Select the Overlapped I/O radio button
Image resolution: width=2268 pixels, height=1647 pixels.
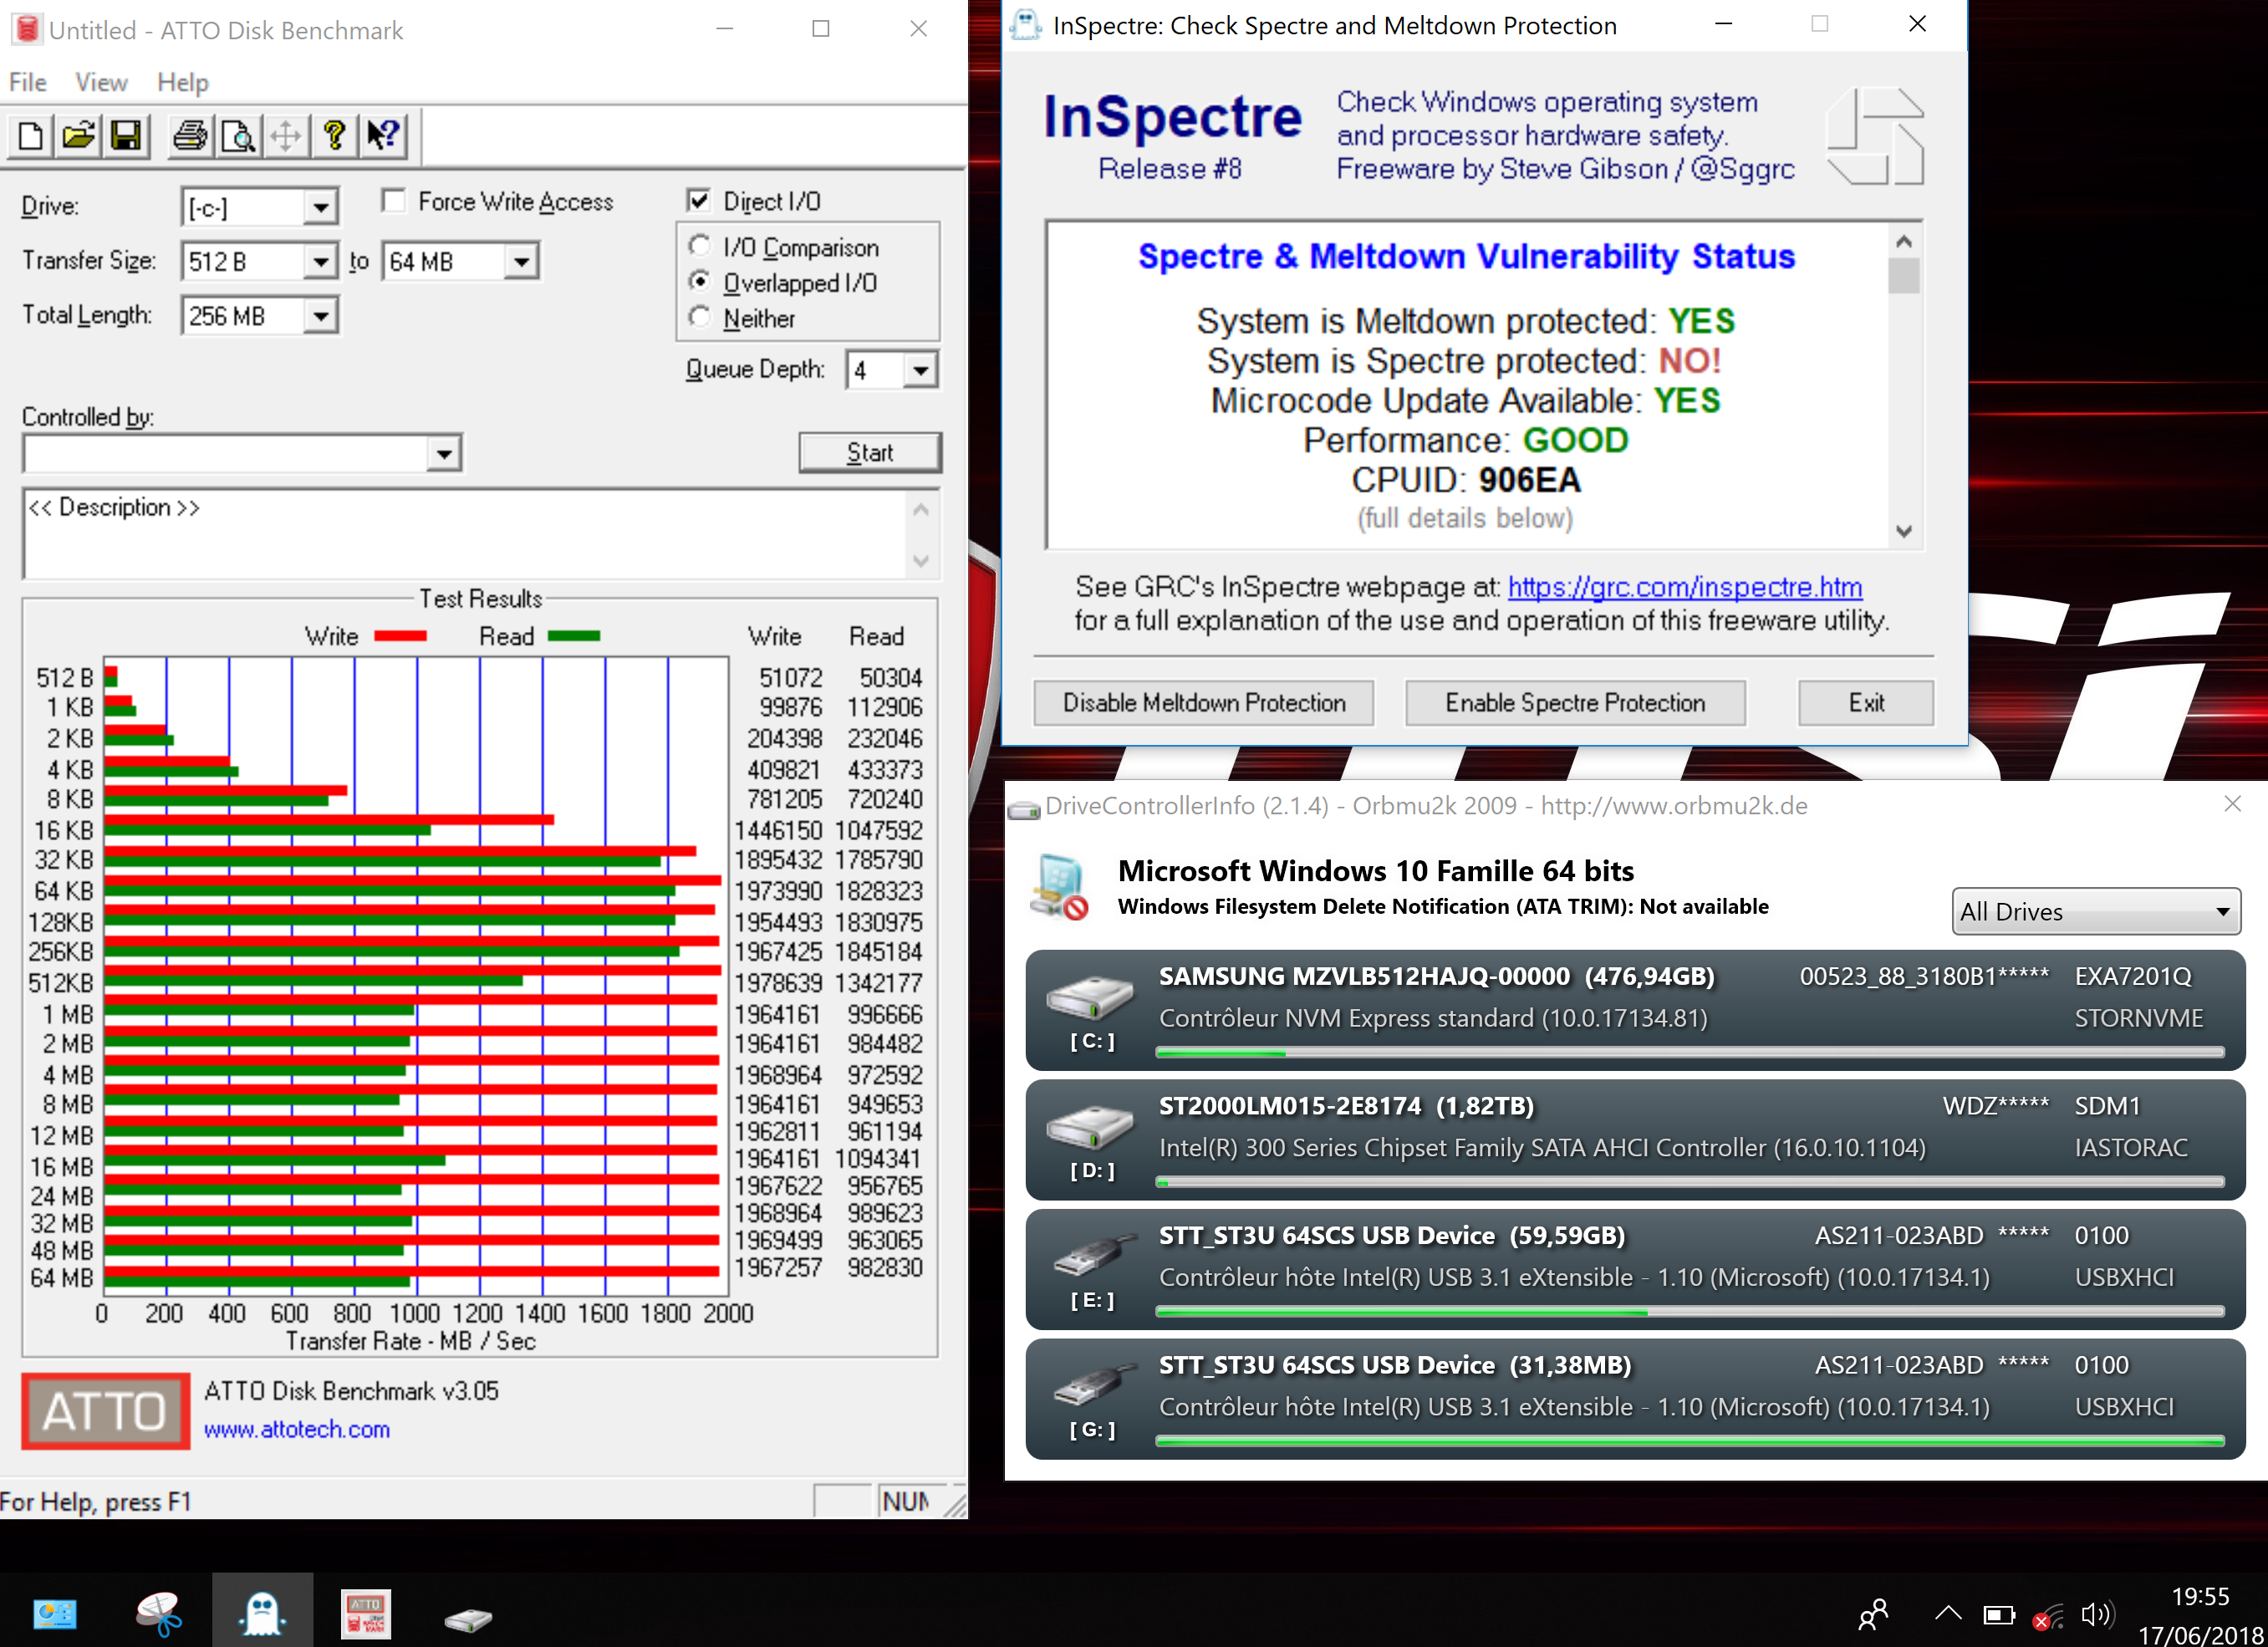click(x=700, y=281)
